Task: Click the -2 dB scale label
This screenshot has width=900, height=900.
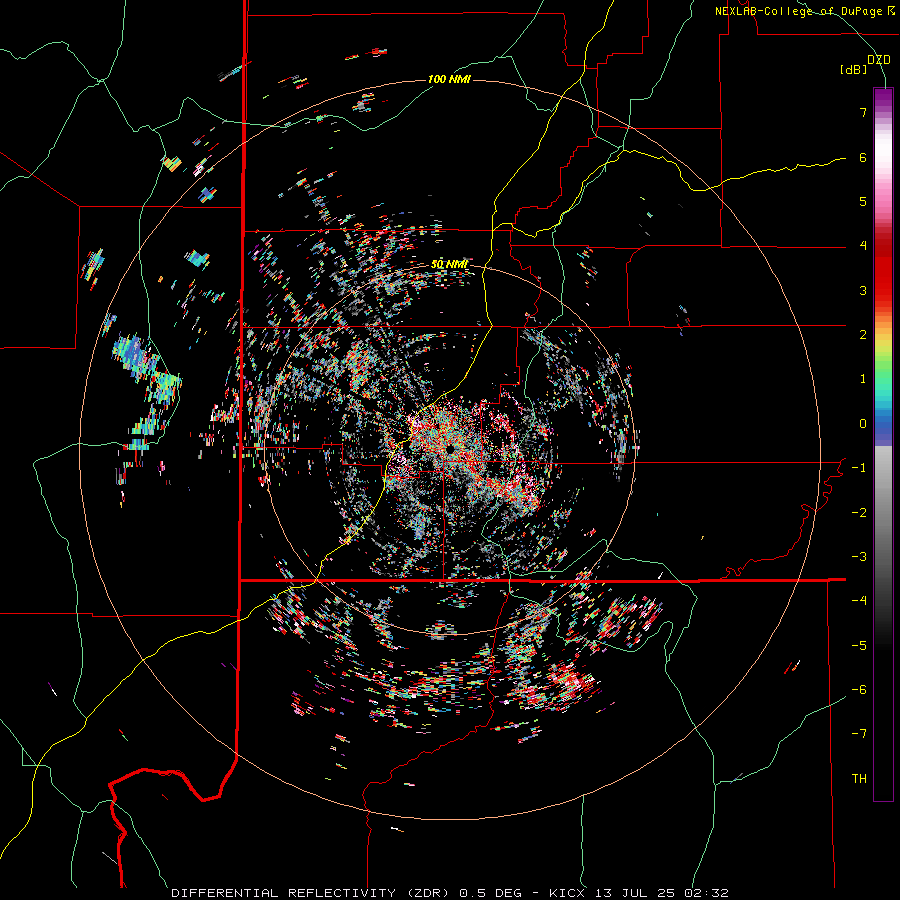Action: point(859,513)
